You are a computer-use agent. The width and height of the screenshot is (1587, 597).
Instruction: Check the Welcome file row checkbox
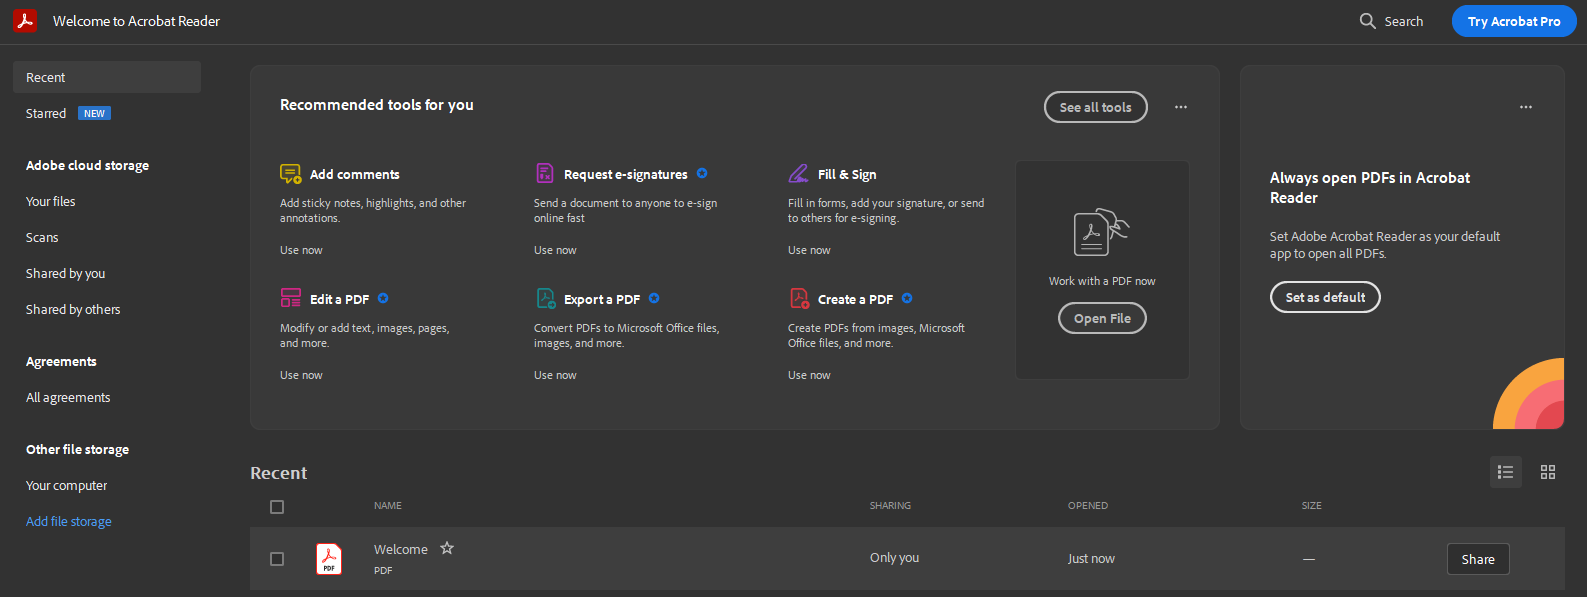pyautogui.click(x=277, y=559)
